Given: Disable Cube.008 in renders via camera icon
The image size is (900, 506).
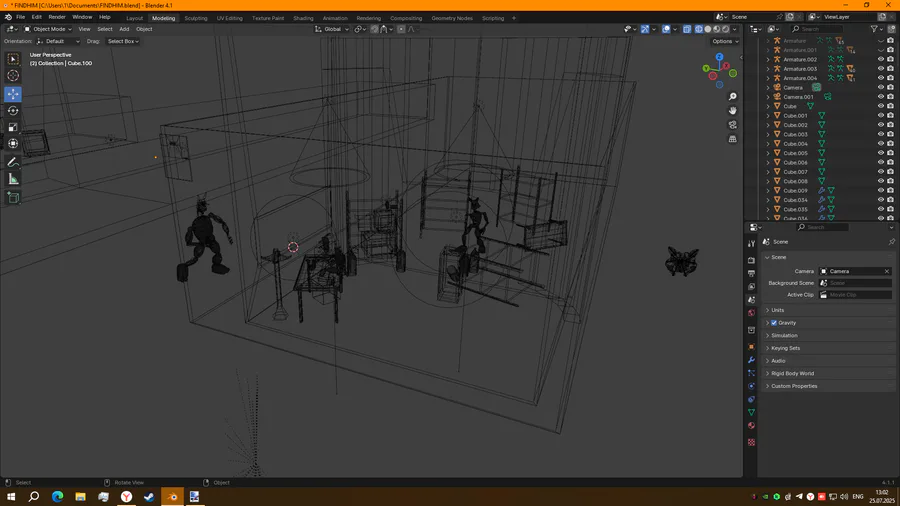Looking at the screenshot, I should pos(890,181).
